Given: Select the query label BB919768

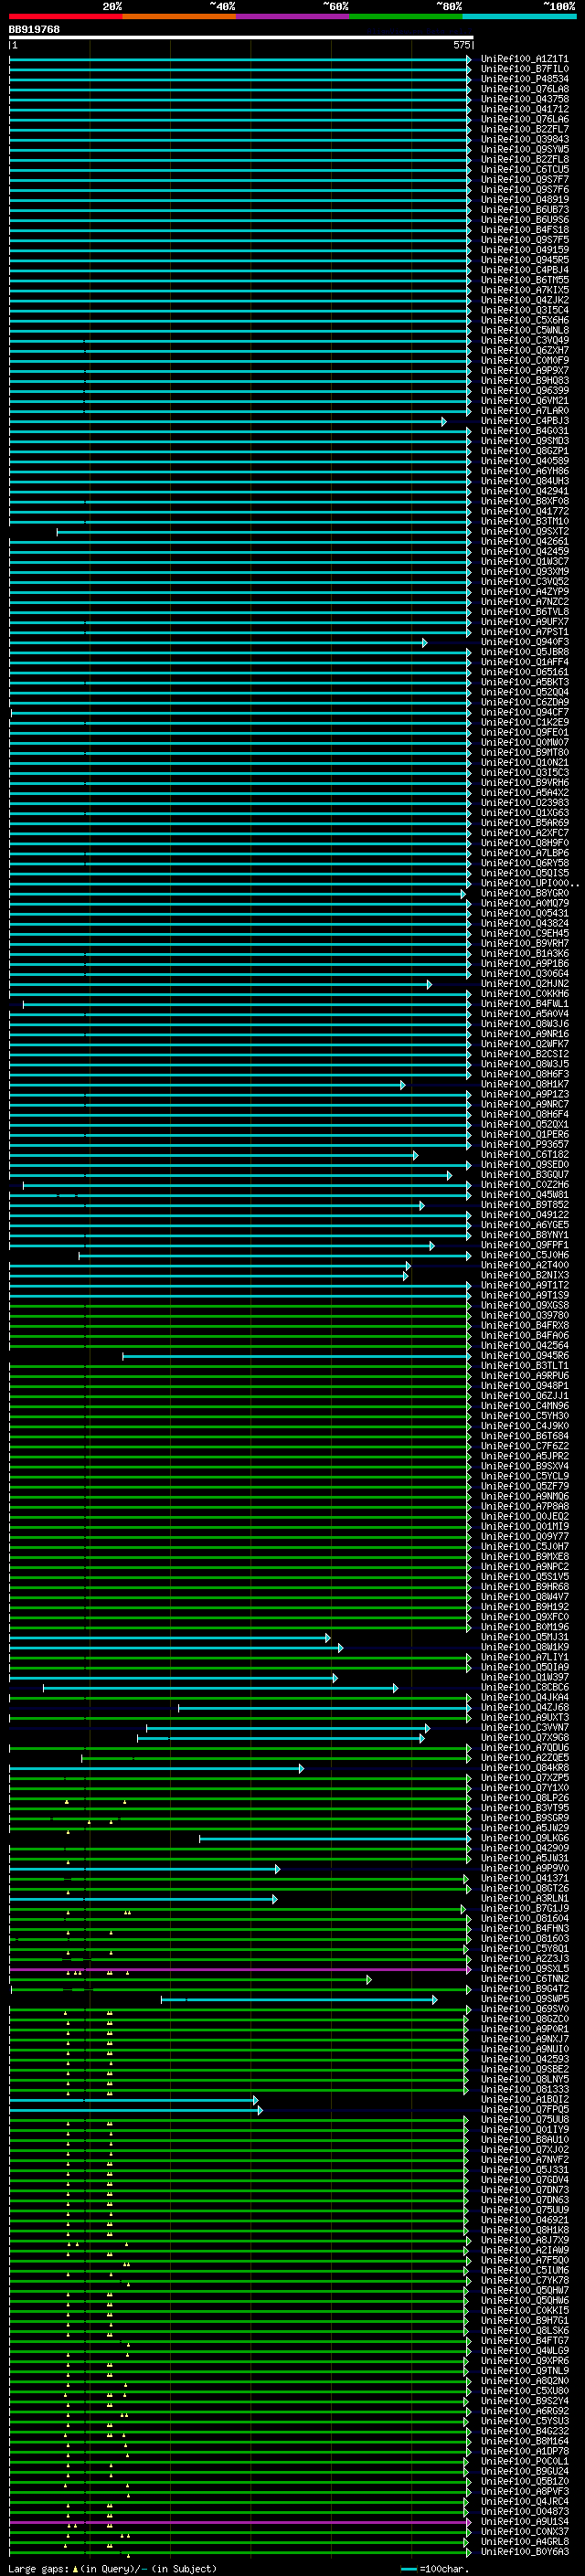Looking at the screenshot, I should 34,29.
